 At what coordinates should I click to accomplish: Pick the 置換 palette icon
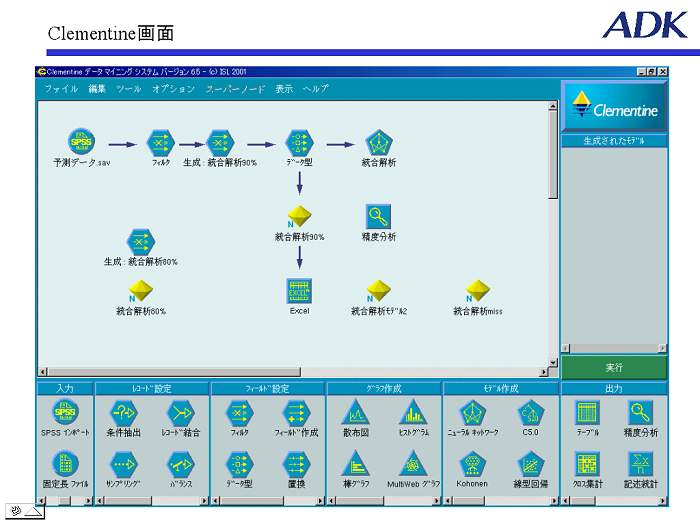tap(296, 465)
